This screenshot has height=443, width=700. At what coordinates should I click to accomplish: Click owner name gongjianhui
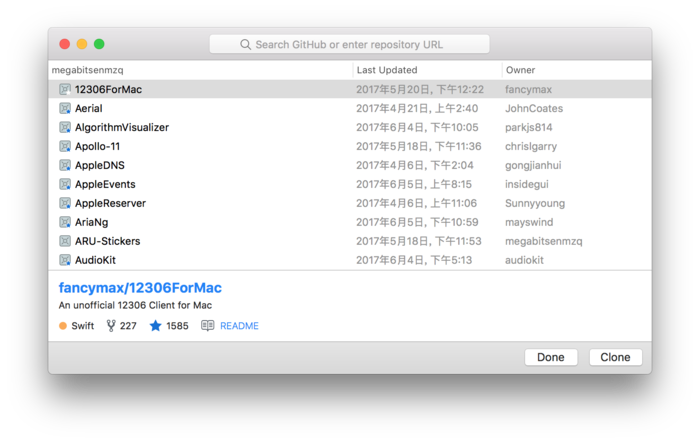click(533, 165)
